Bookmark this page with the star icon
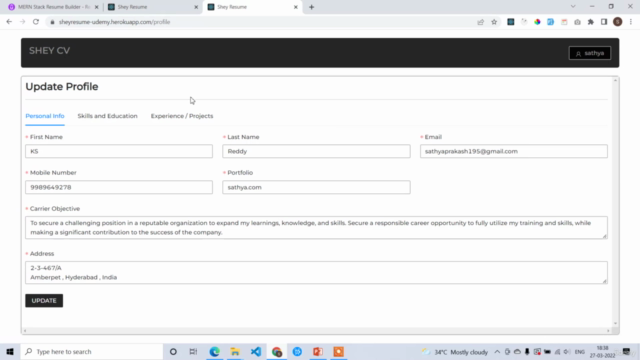Screen dimensions: 640x360 coord(494,22)
